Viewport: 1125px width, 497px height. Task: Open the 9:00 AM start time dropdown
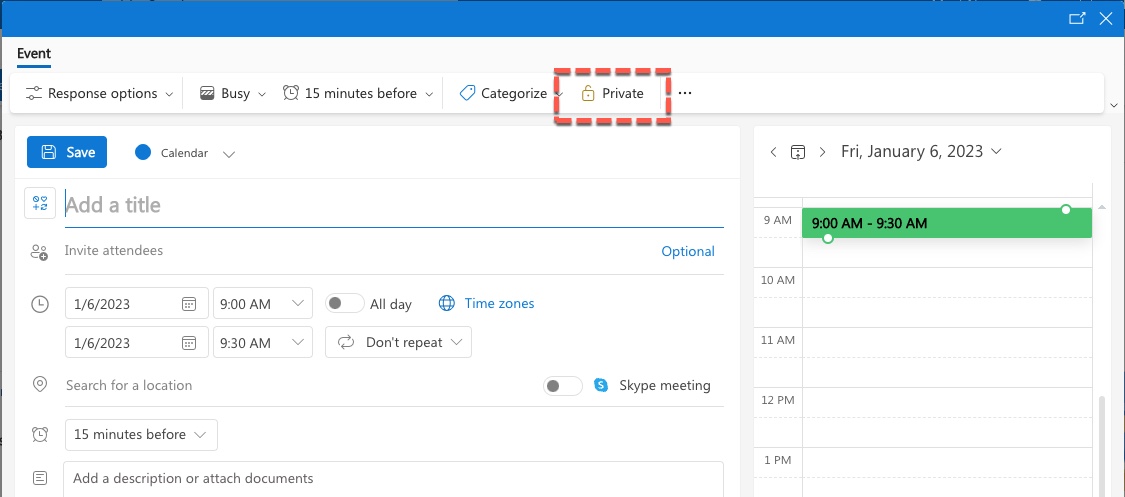pos(298,303)
